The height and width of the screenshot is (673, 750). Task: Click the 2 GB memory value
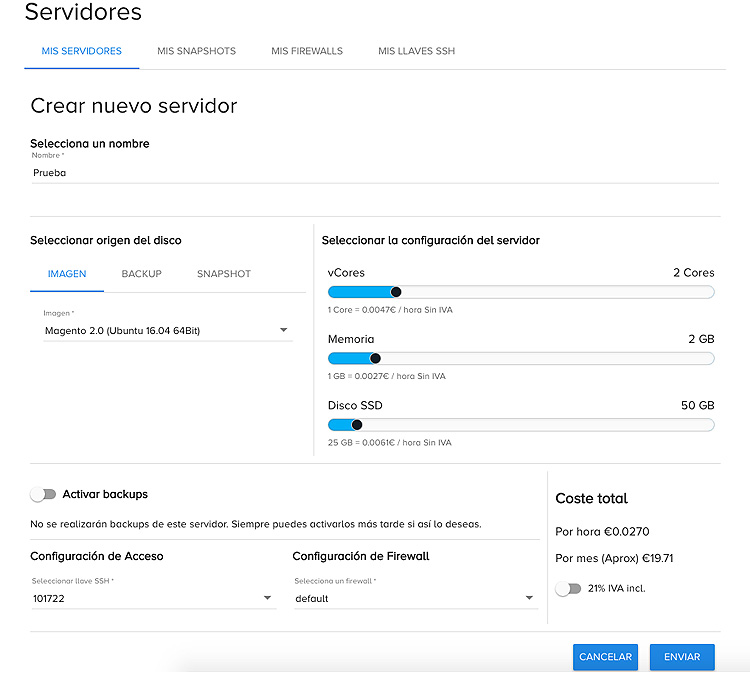[701, 339]
